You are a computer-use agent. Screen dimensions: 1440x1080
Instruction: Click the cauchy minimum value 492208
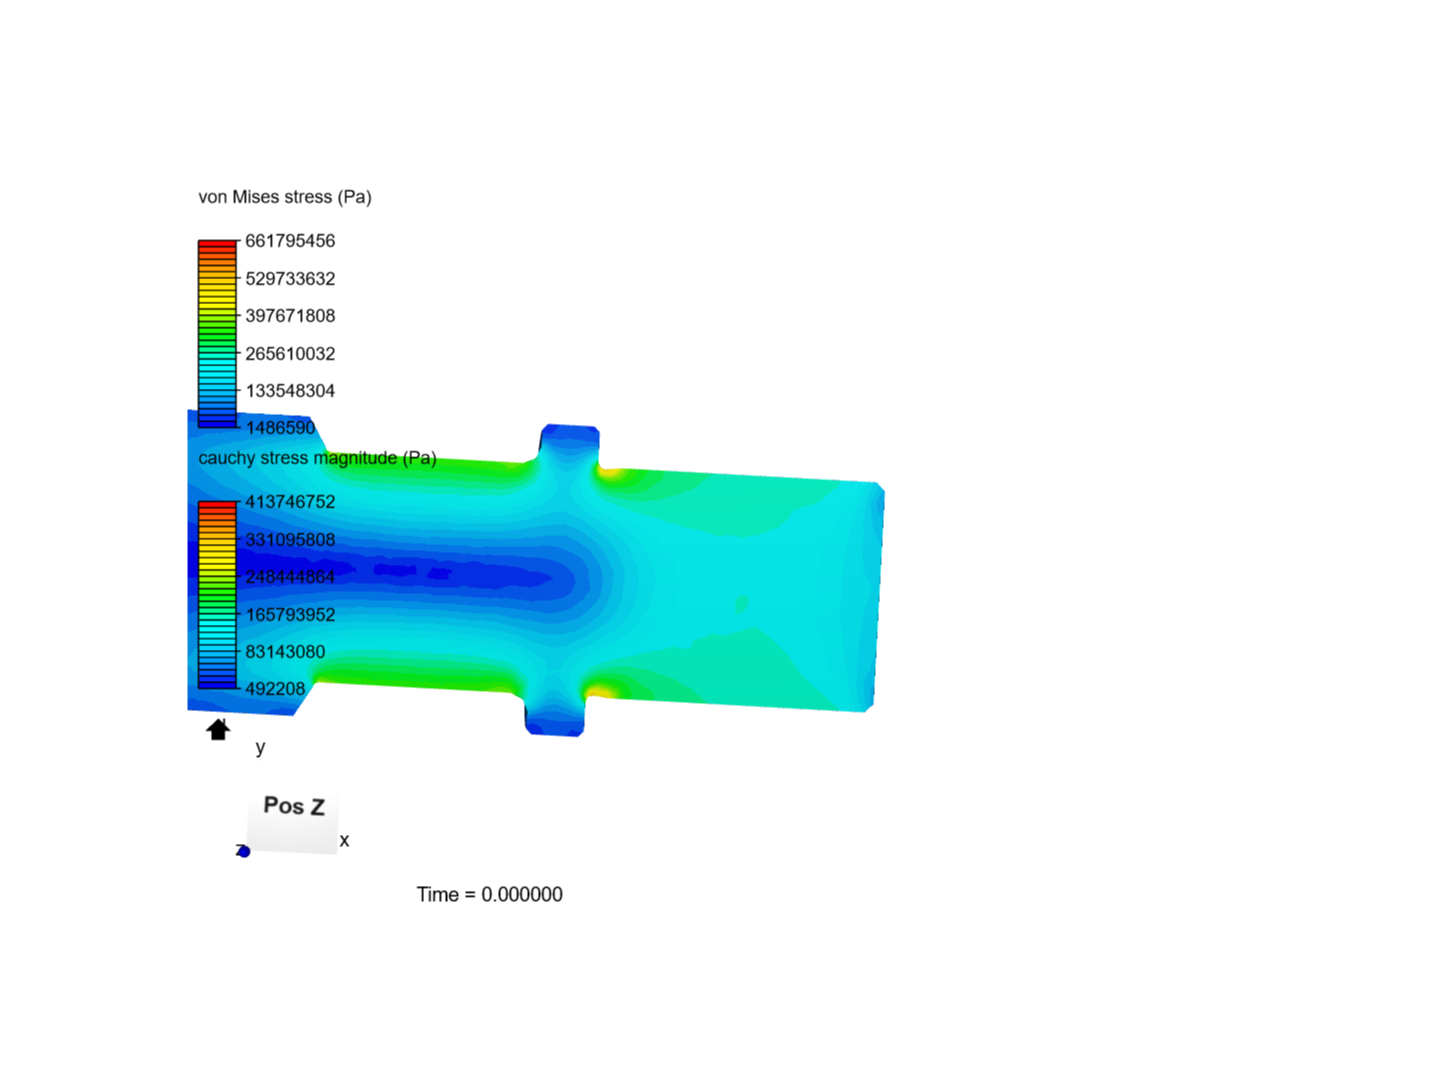[x=275, y=689]
